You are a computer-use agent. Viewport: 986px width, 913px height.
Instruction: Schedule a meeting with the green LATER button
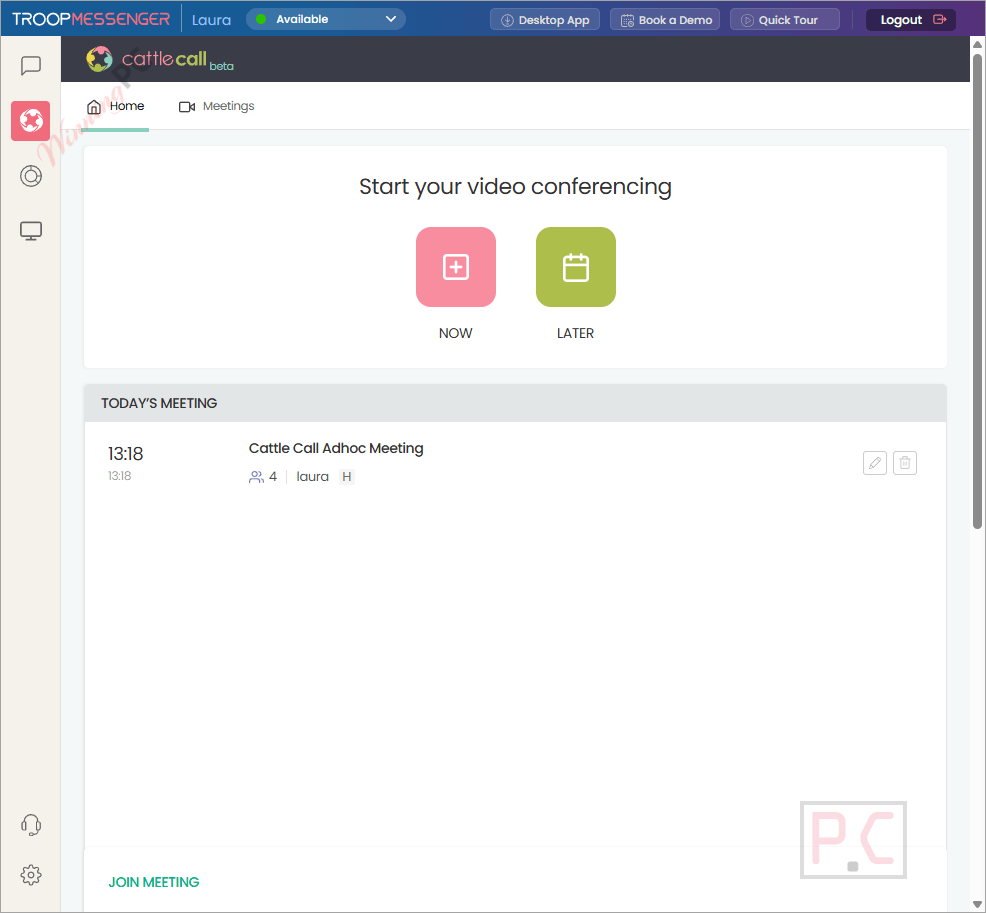click(x=575, y=267)
